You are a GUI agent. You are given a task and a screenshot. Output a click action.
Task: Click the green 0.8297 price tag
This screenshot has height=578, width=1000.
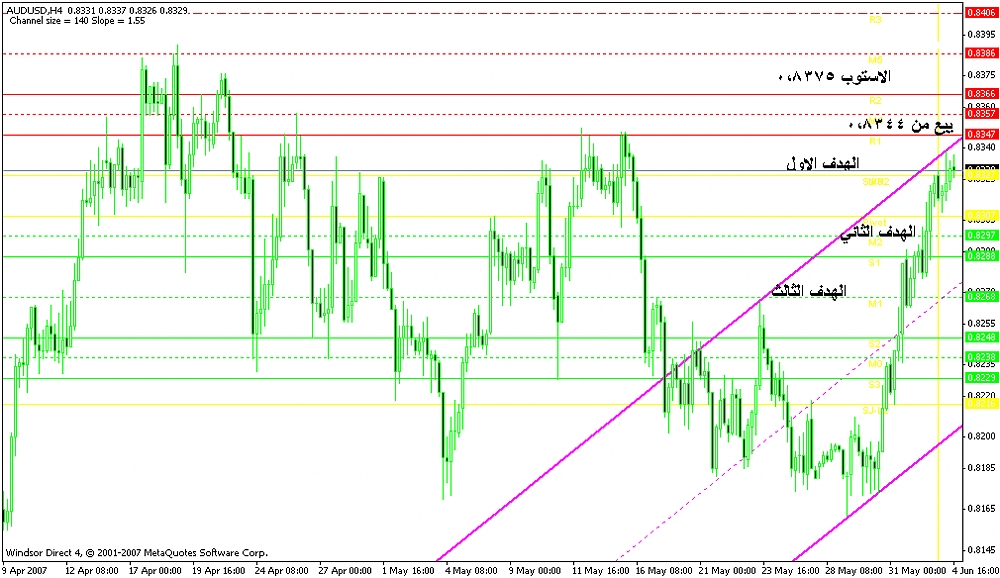982,235
